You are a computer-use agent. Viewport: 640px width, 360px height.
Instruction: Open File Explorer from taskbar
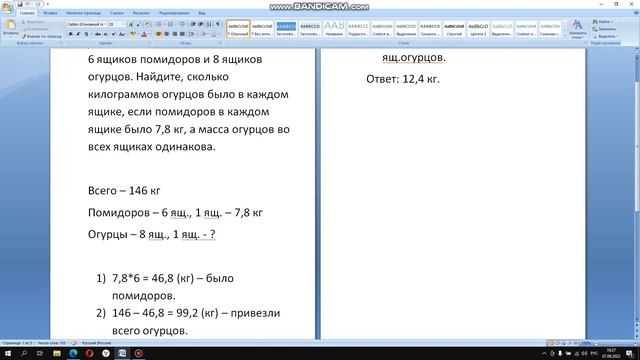(x=57, y=353)
